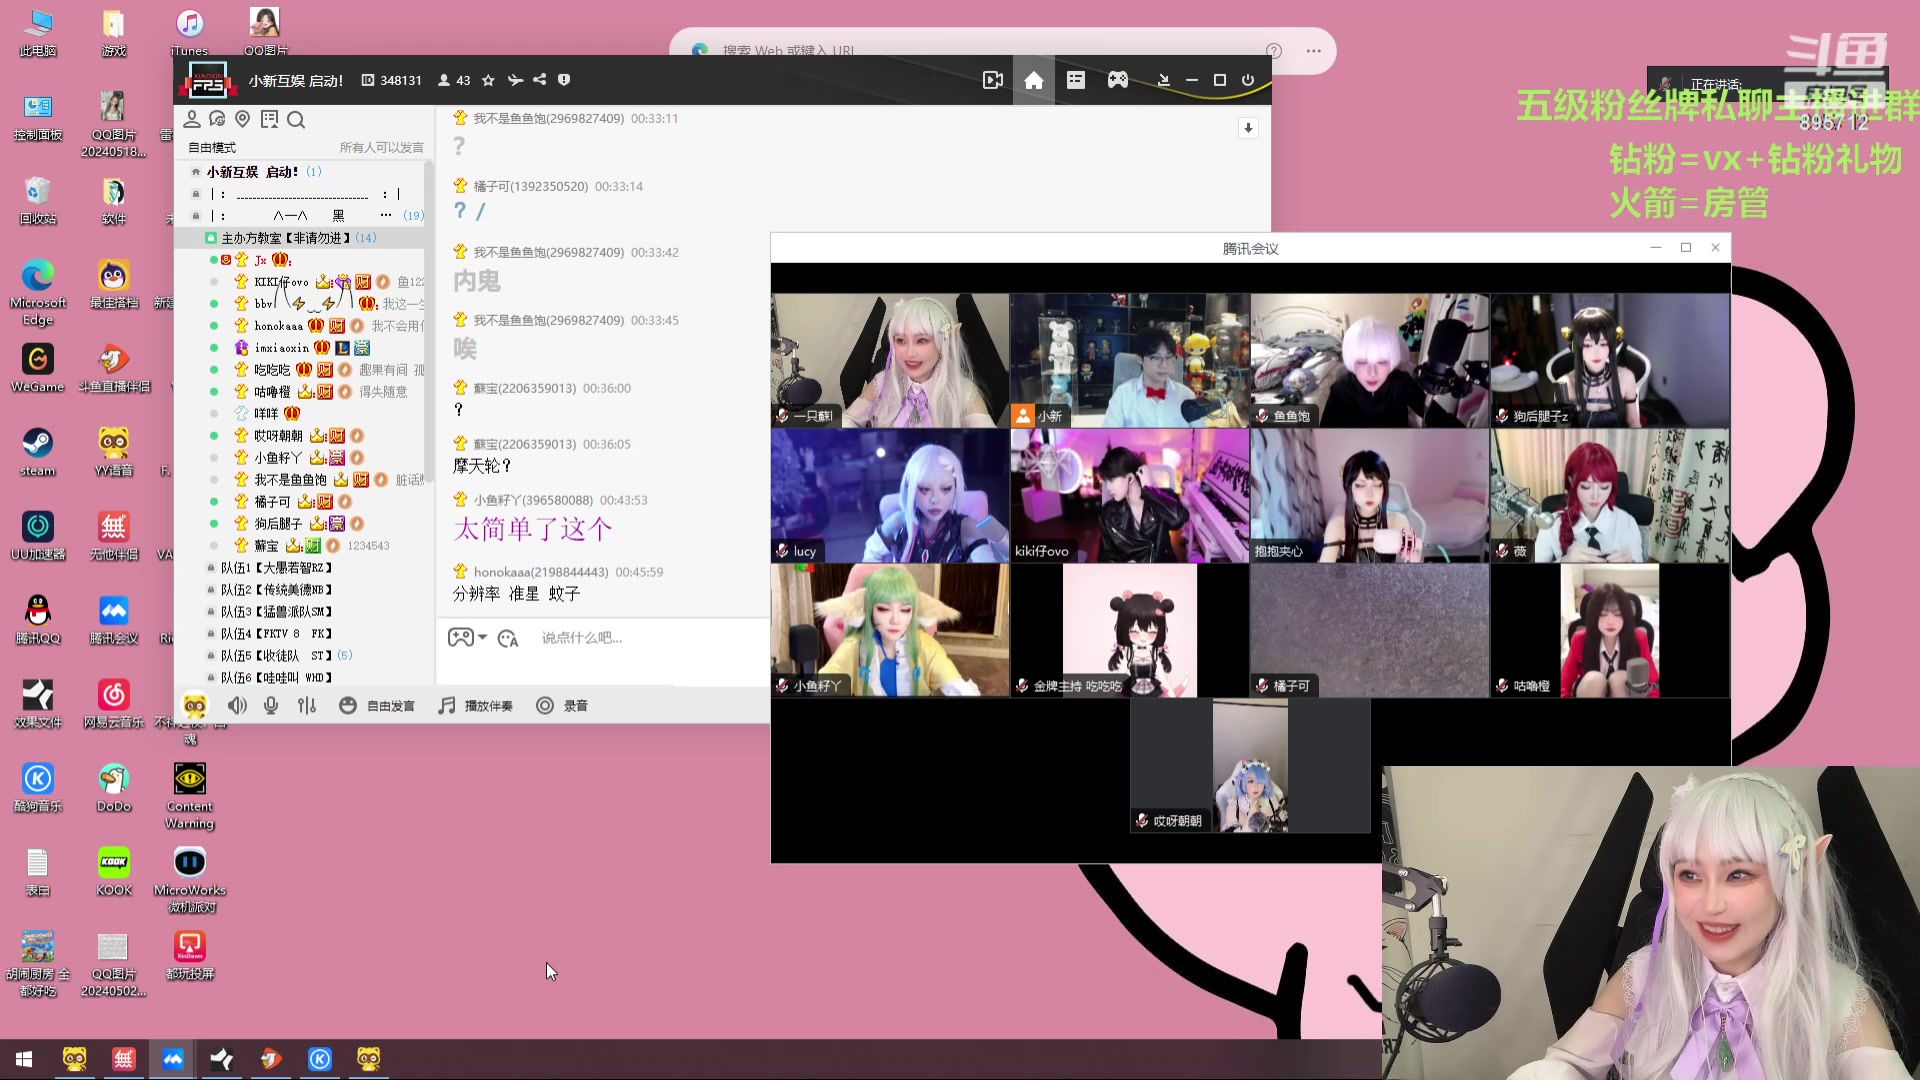Viewport: 1920px width, 1080px height.
Task: Toggle speaker mute in bottom bar
Action: (x=237, y=706)
